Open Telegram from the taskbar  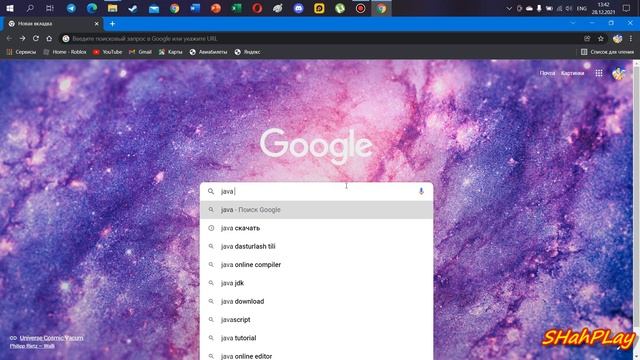pos(71,8)
